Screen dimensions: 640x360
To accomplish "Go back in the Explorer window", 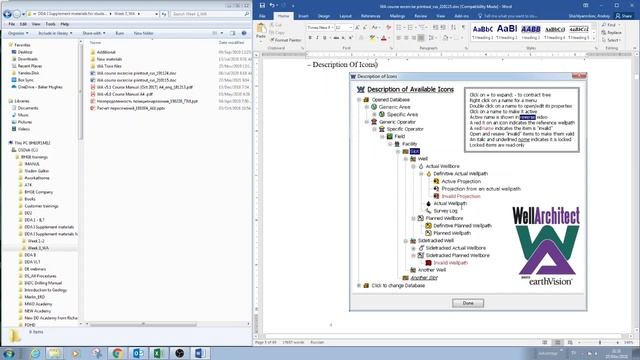I will coord(7,14).
